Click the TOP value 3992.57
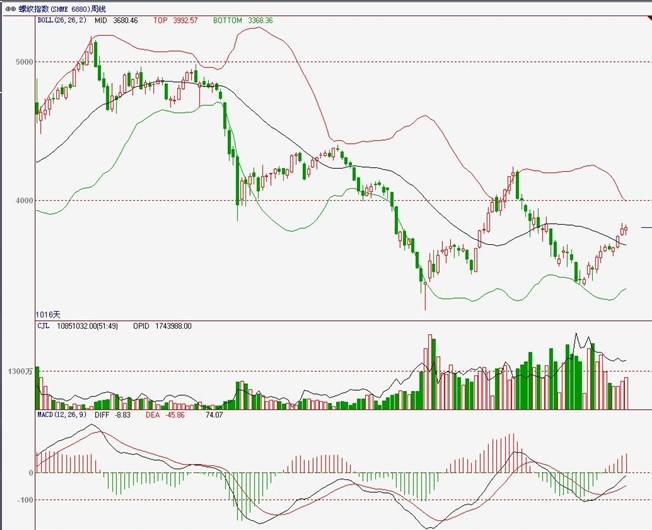 (x=185, y=20)
